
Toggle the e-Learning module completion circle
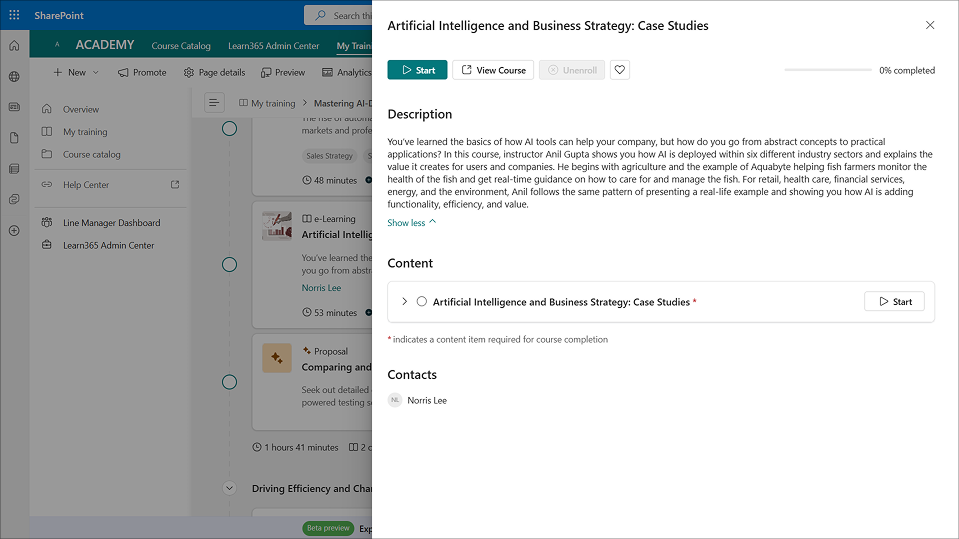click(229, 265)
